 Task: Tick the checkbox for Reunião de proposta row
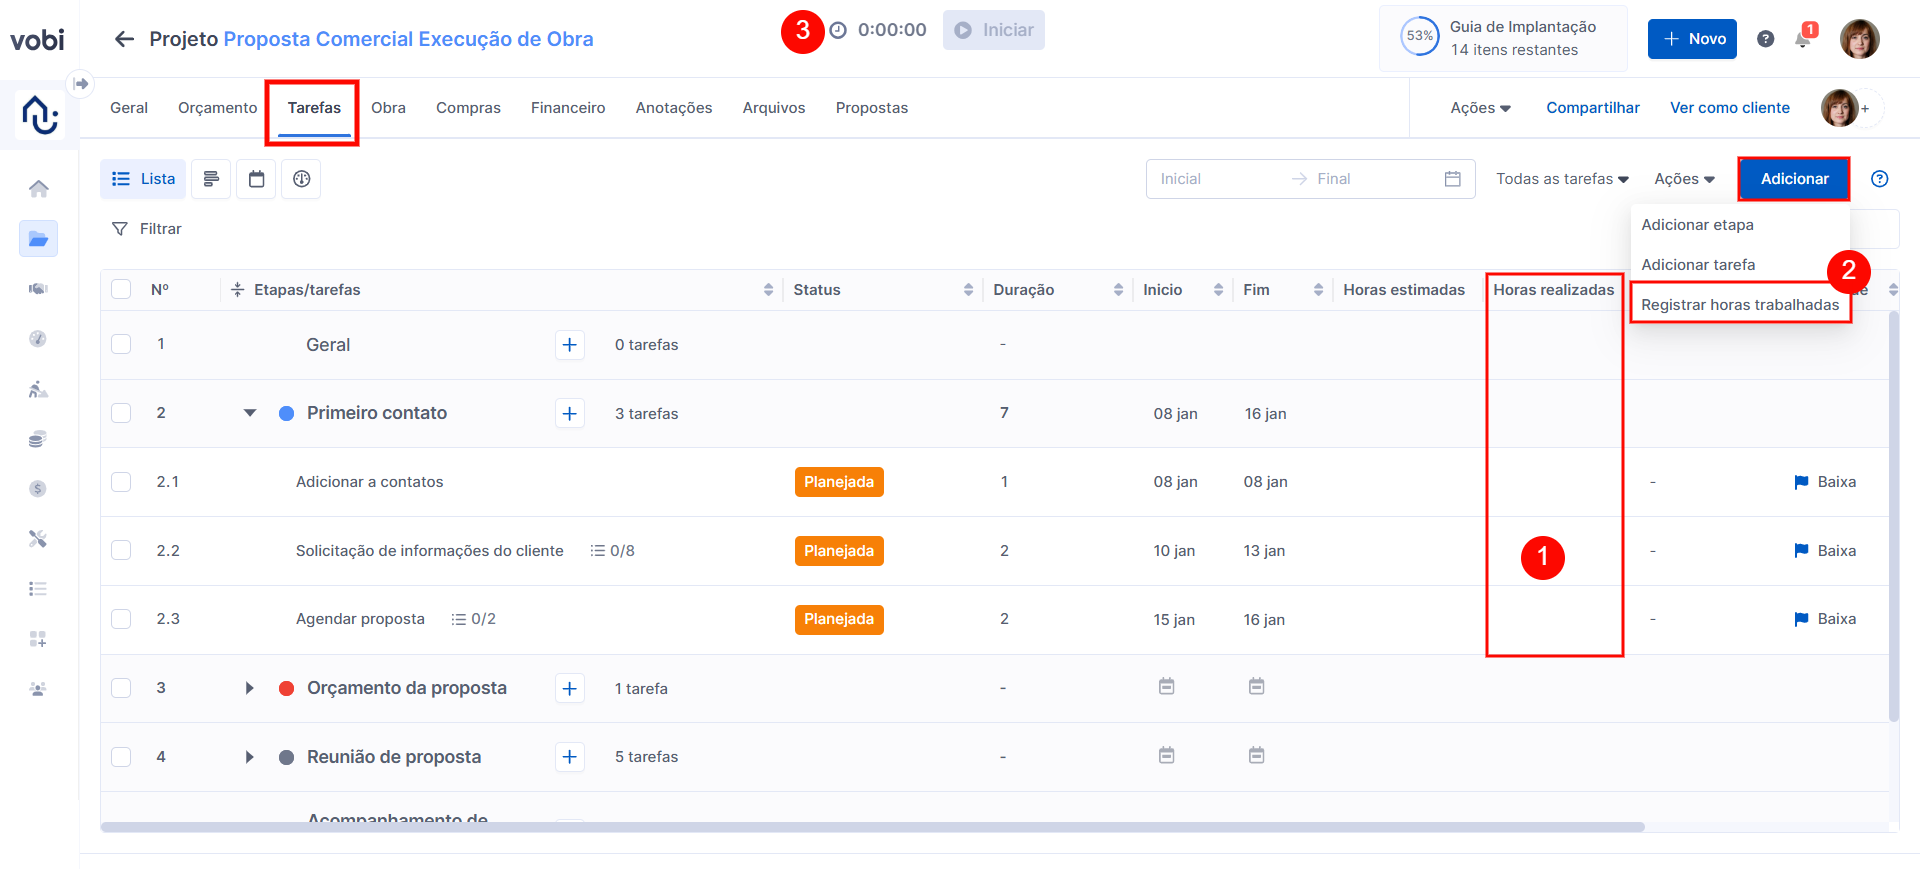(121, 757)
